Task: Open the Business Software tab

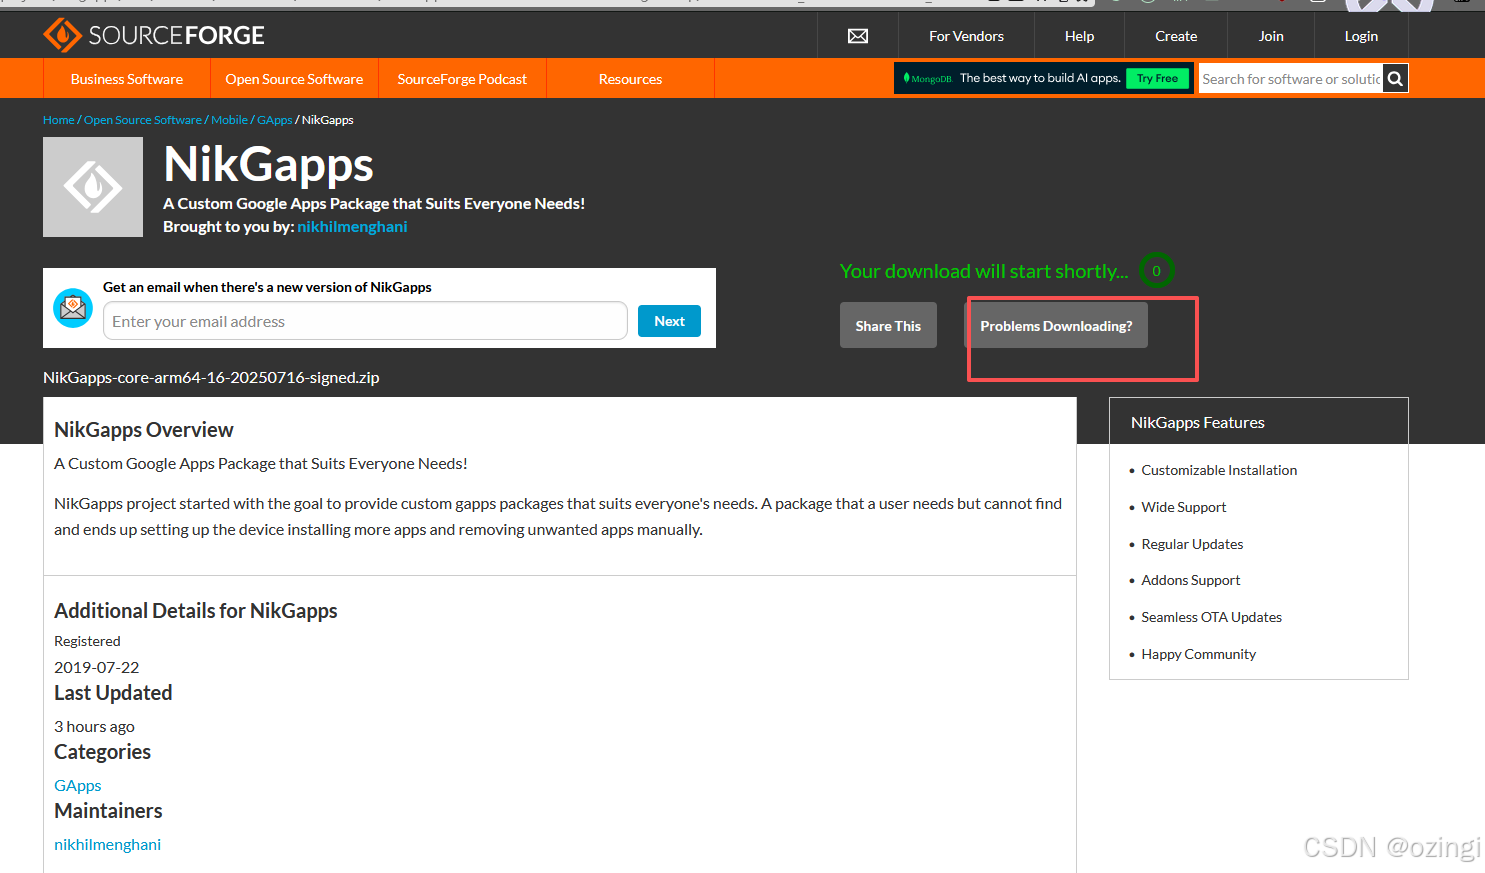Action: pyautogui.click(x=127, y=79)
